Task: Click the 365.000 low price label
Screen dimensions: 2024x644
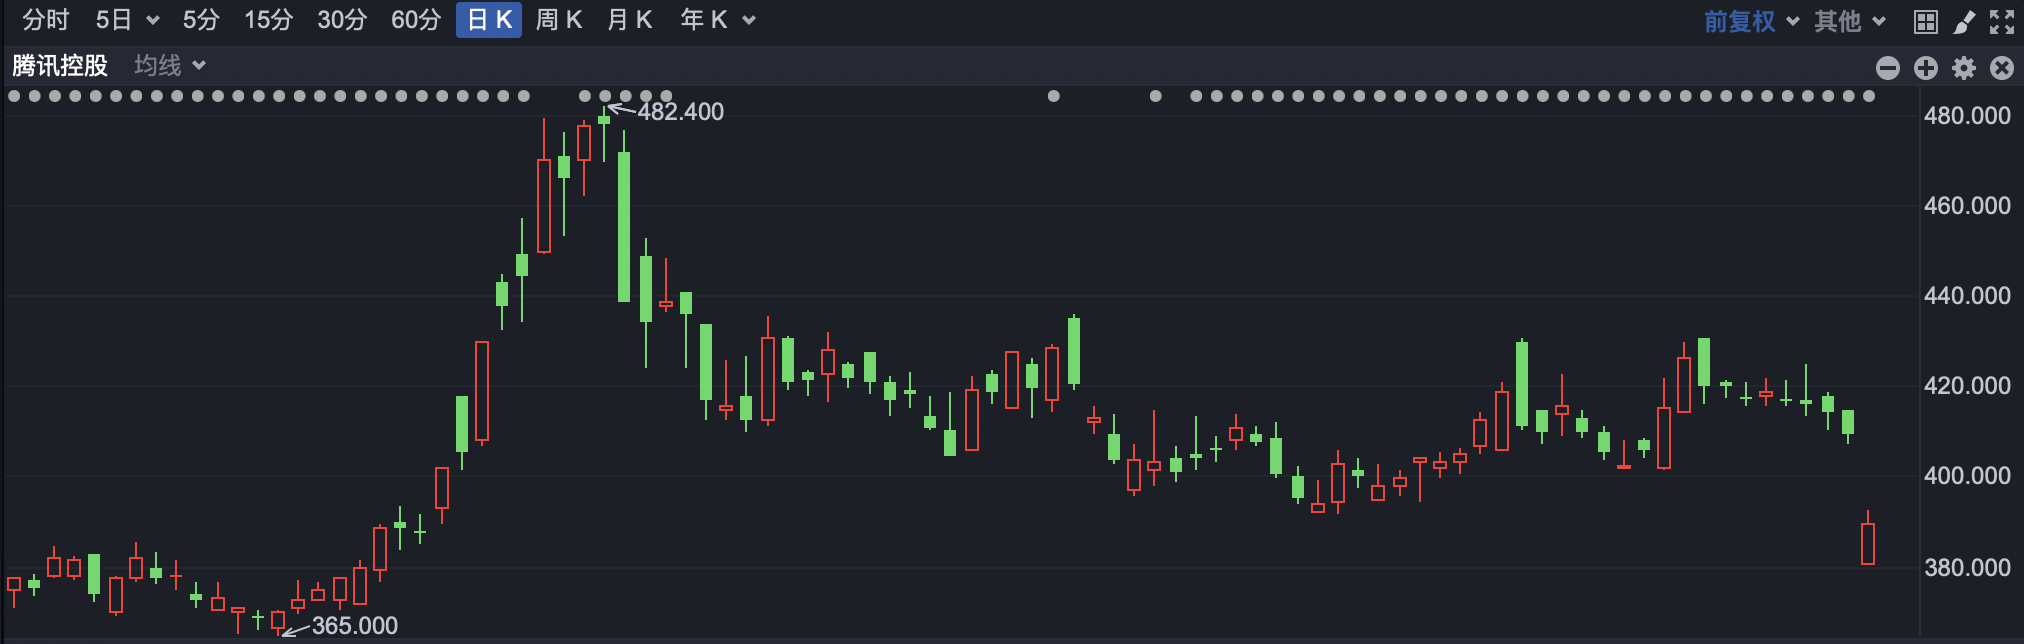Action: click(x=355, y=625)
